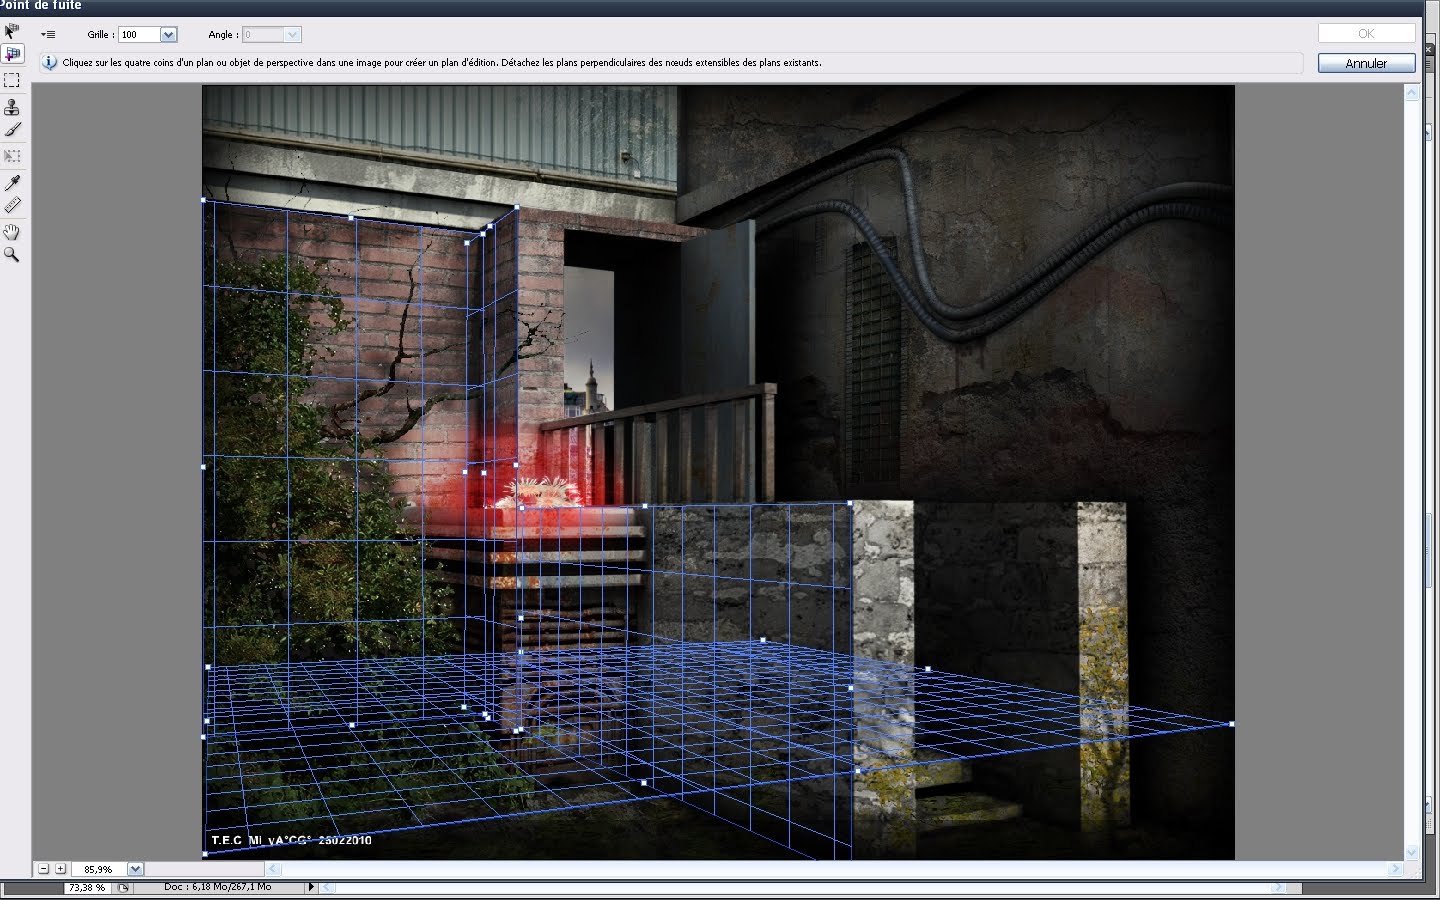This screenshot has width=1440, height=900.
Task: Click the Doc : 6,18 Mo/267,1 Mo status text
Action: 218,887
